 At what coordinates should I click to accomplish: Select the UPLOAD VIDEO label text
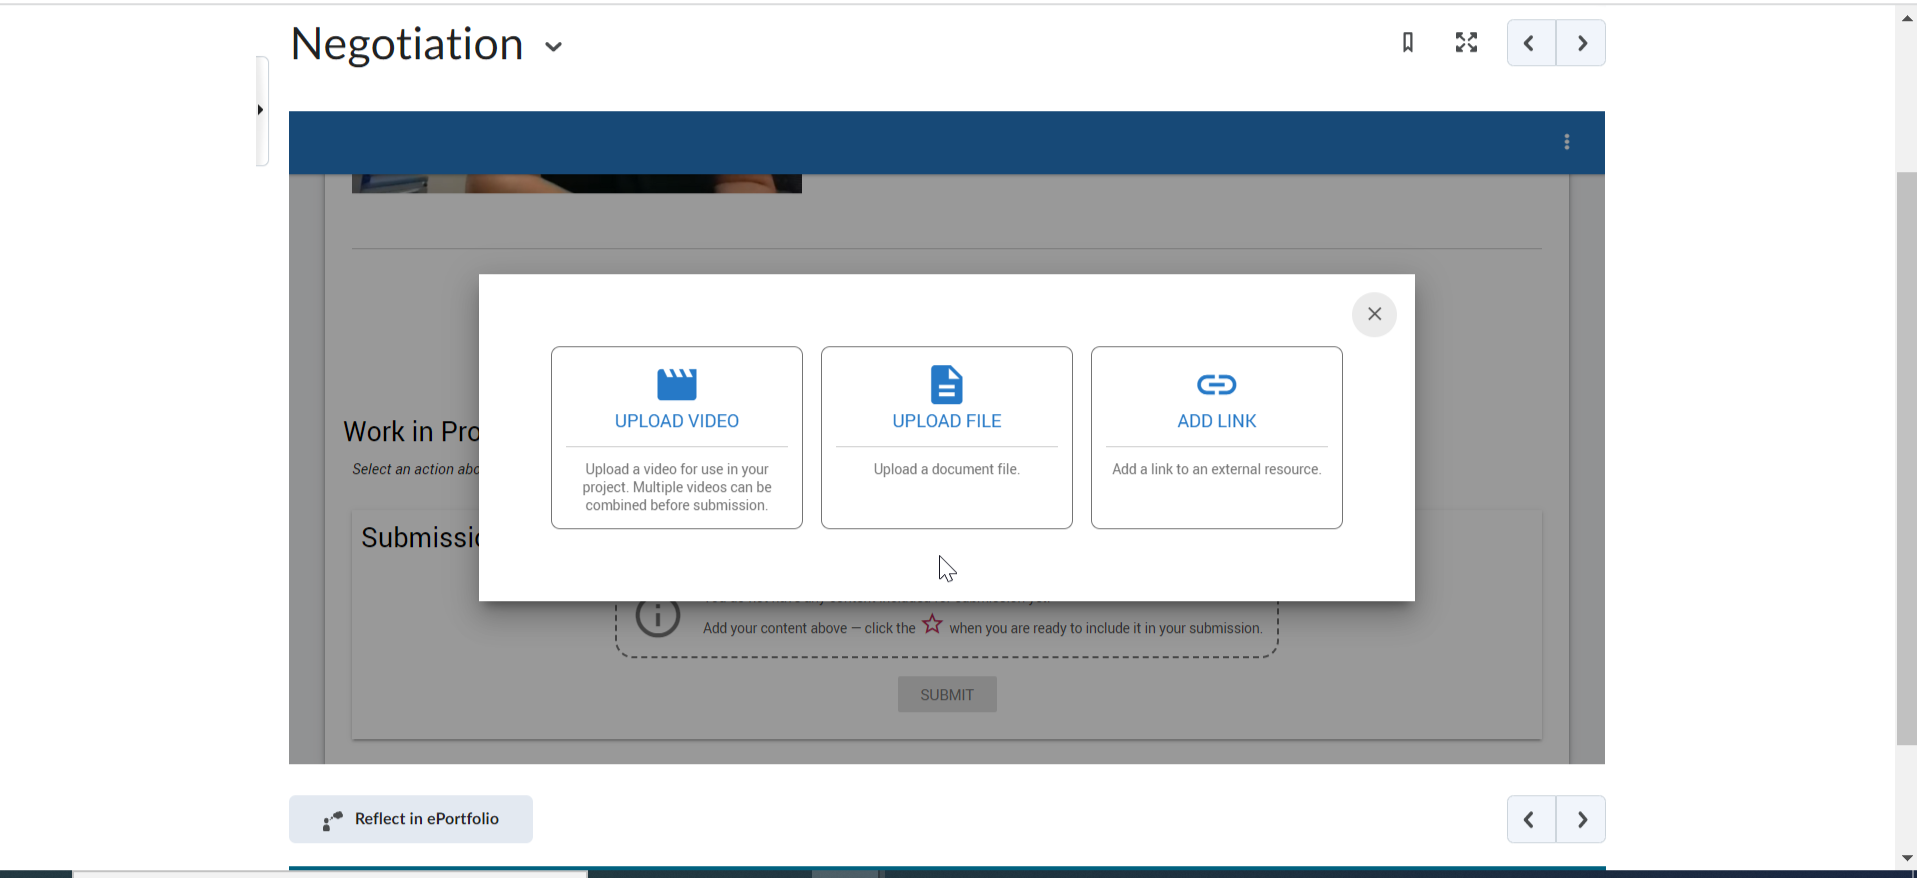pyautogui.click(x=677, y=421)
